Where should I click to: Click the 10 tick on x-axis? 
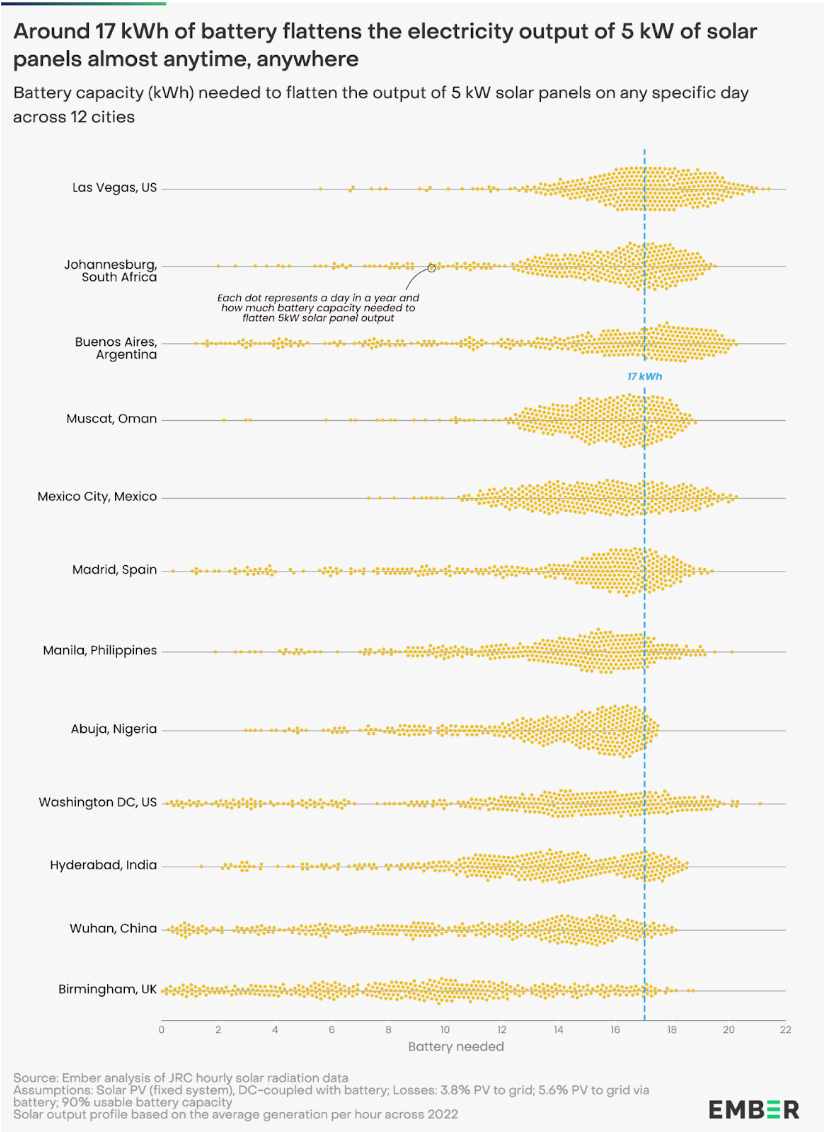[x=445, y=1030]
